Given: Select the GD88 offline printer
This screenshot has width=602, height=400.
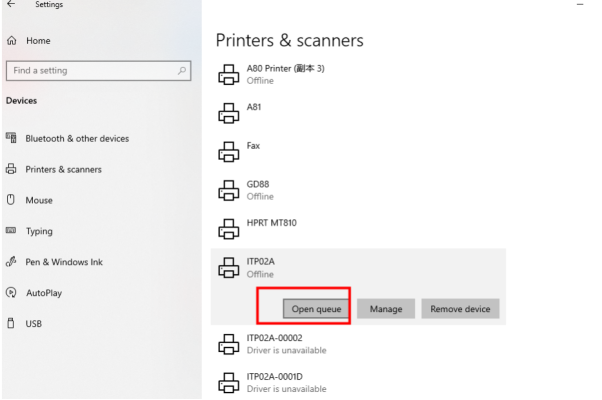Looking at the screenshot, I should pos(358,190).
